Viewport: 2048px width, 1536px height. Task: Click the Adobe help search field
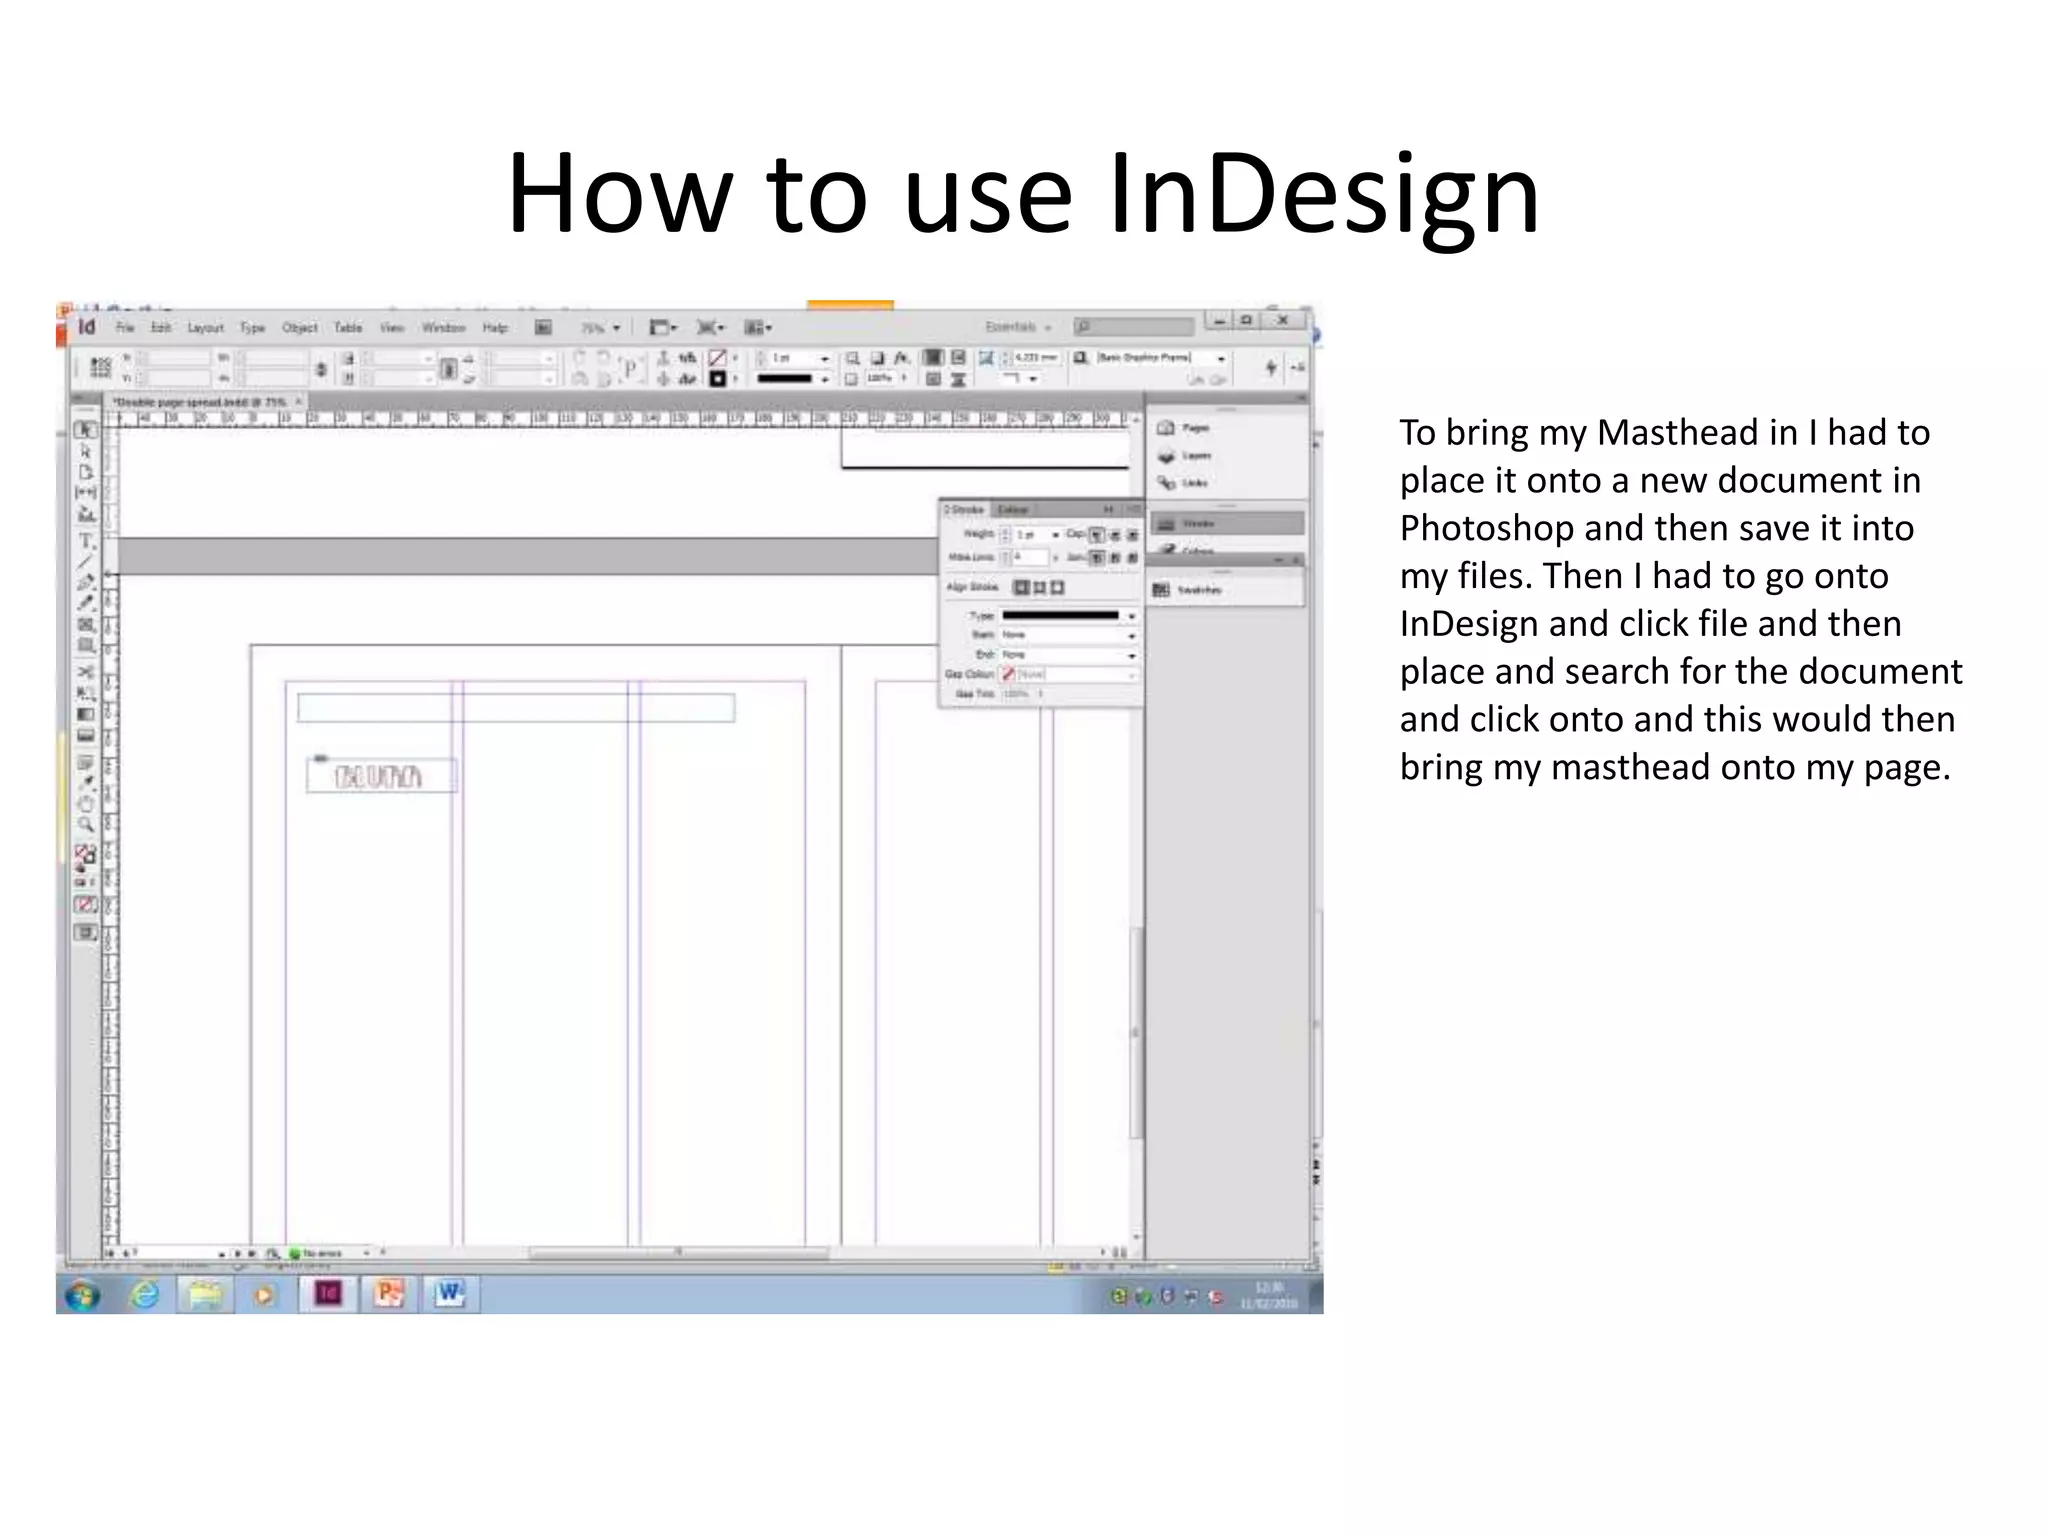[1134, 327]
